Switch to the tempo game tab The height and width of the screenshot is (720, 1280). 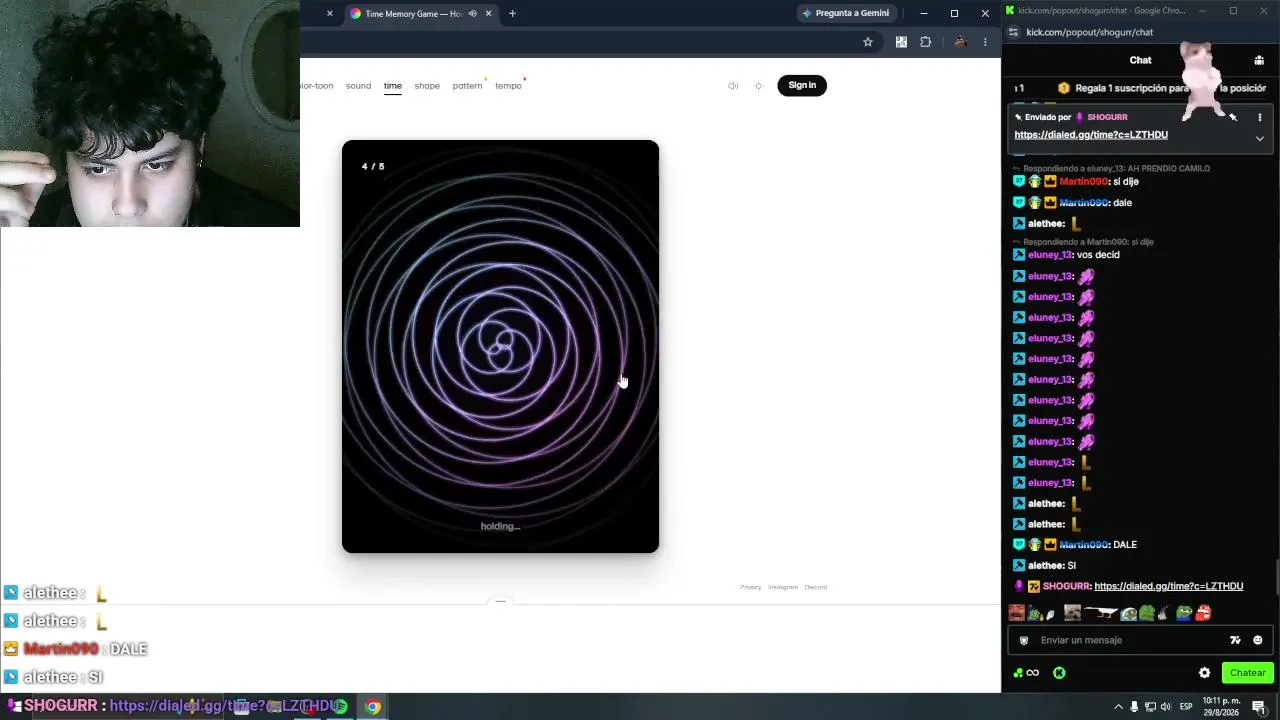(508, 86)
